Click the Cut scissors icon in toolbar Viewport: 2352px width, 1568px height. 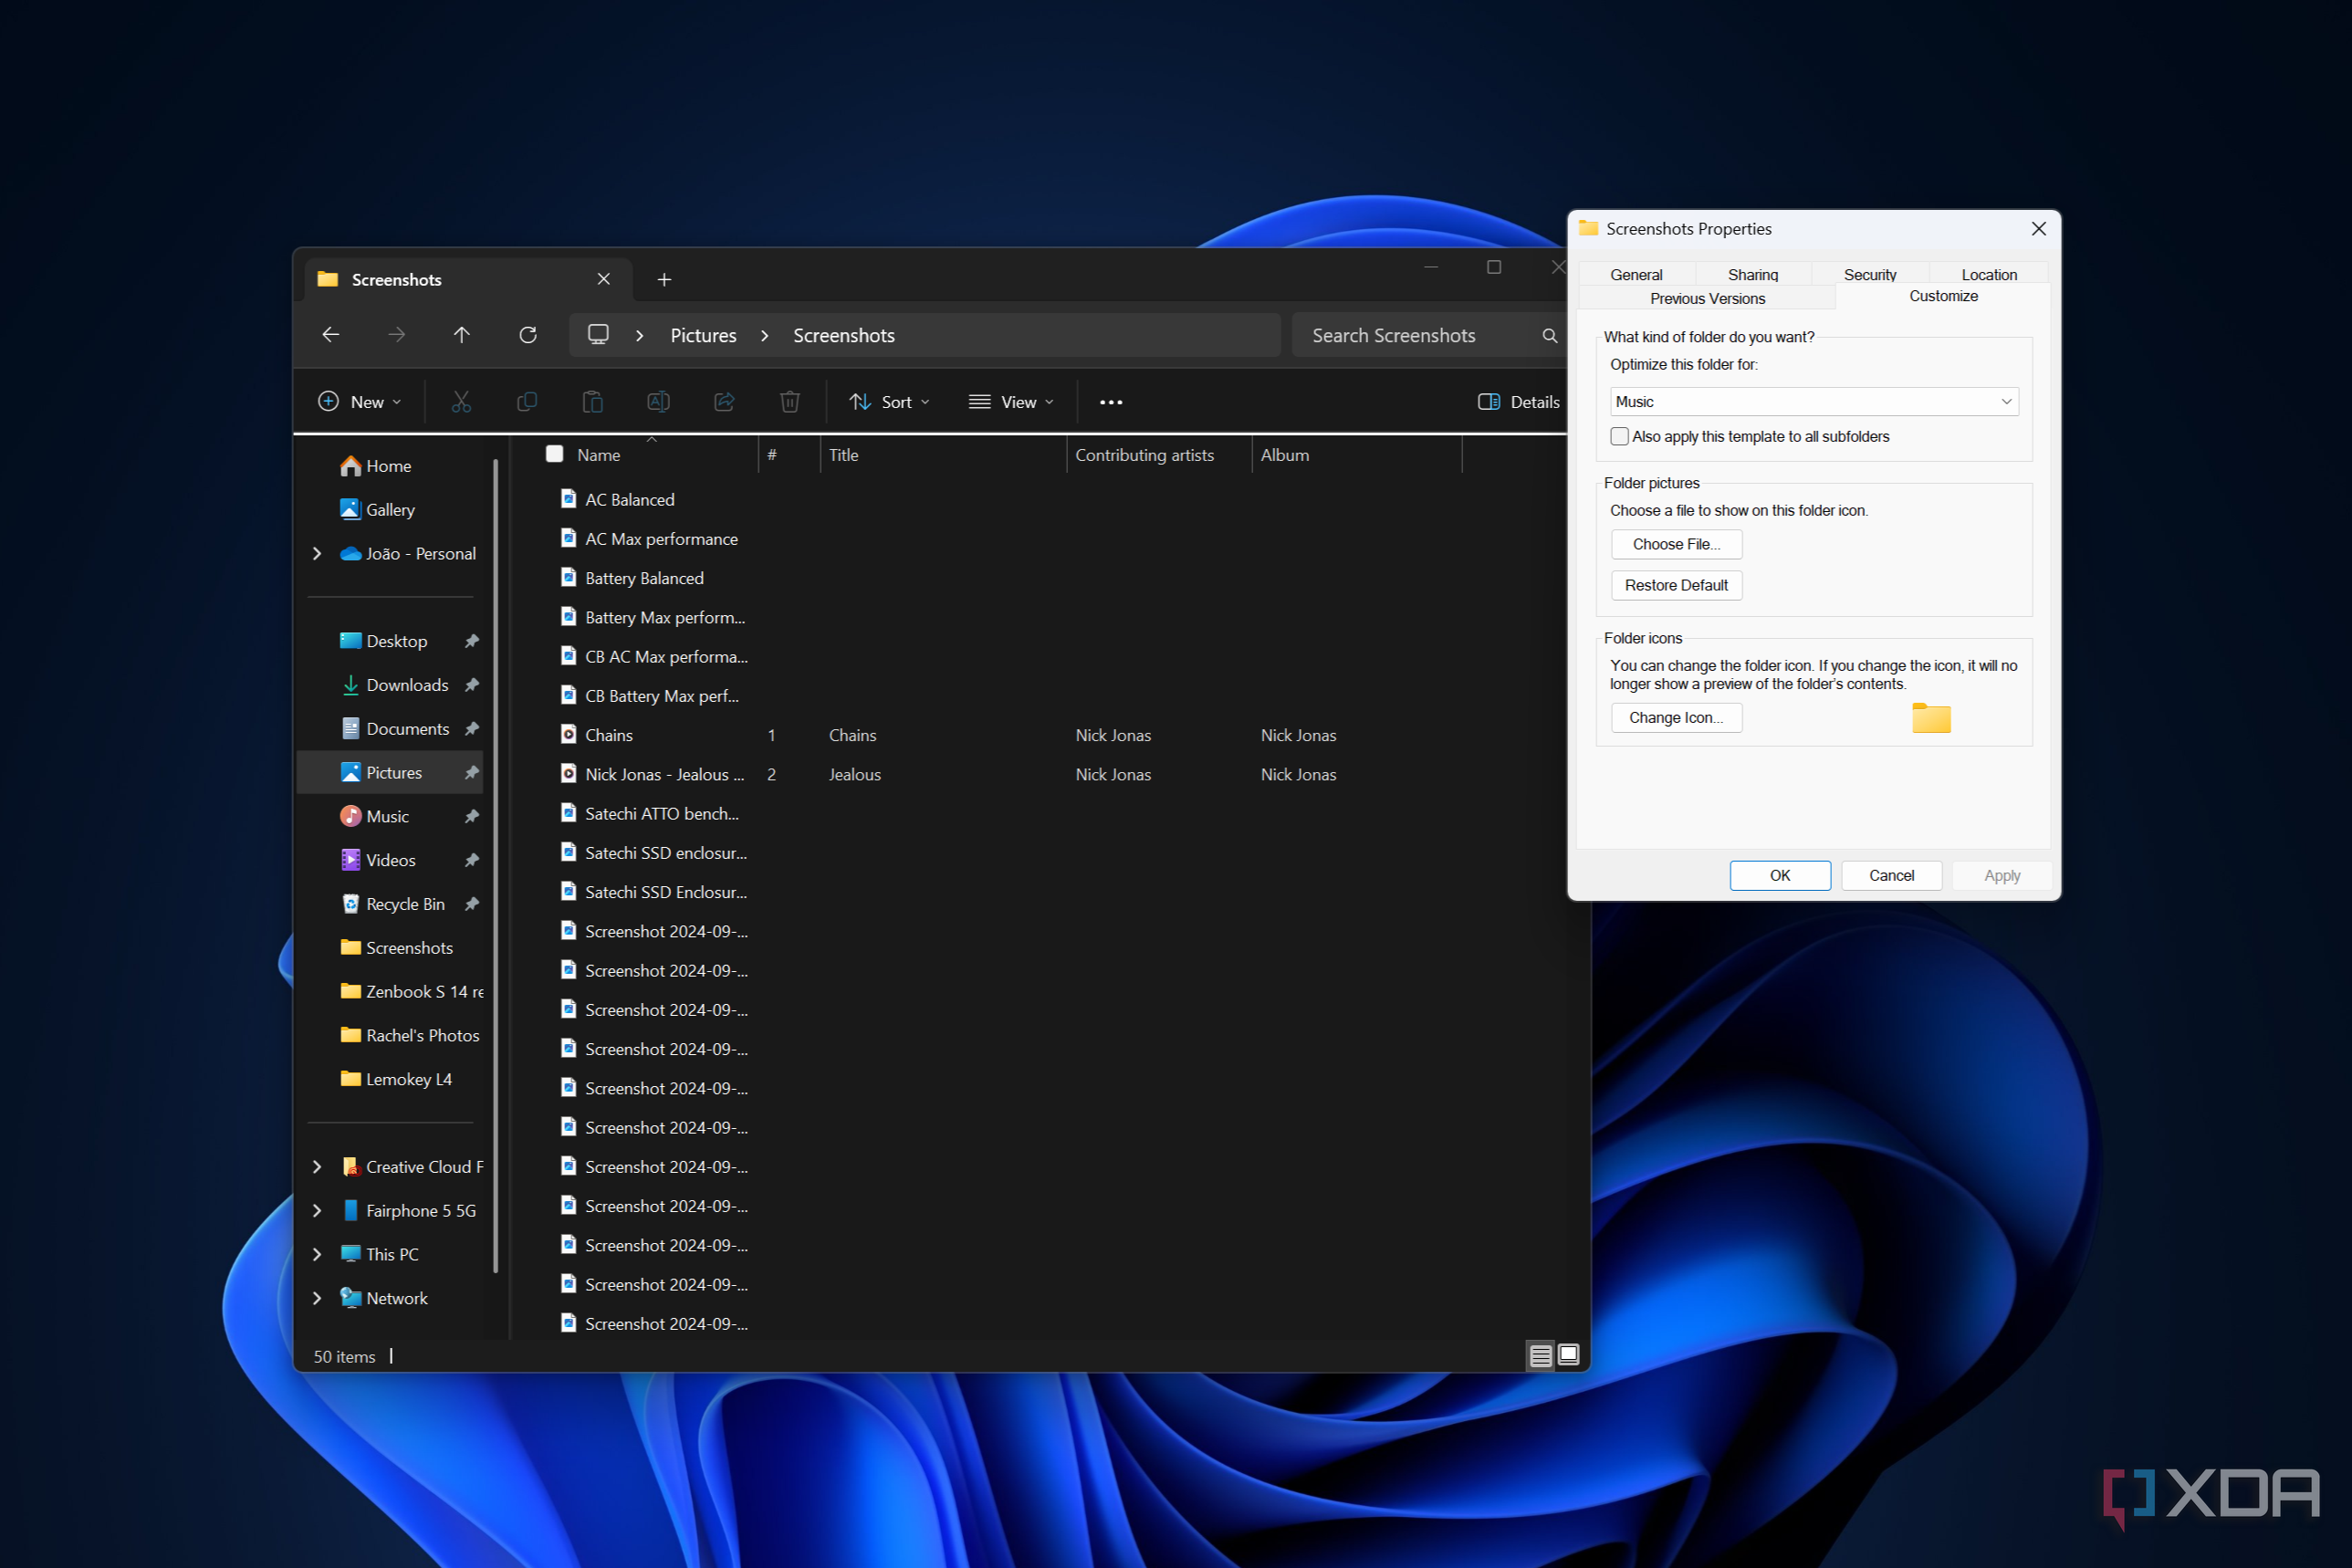pos(461,402)
